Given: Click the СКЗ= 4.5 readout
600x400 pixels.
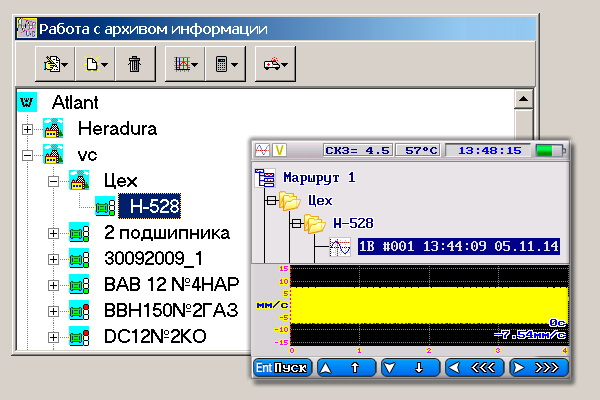Looking at the screenshot, I should point(357,150).
